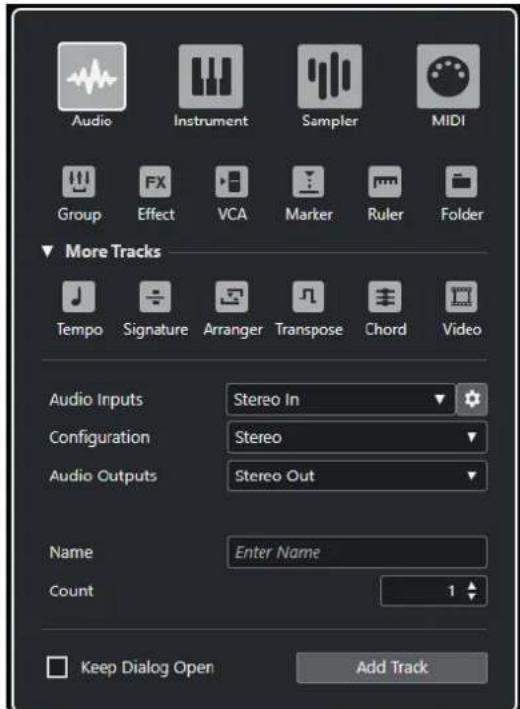This screenshot has height=709, width=520.
Task: Pick the Sampler track icon
Action: 330,76
